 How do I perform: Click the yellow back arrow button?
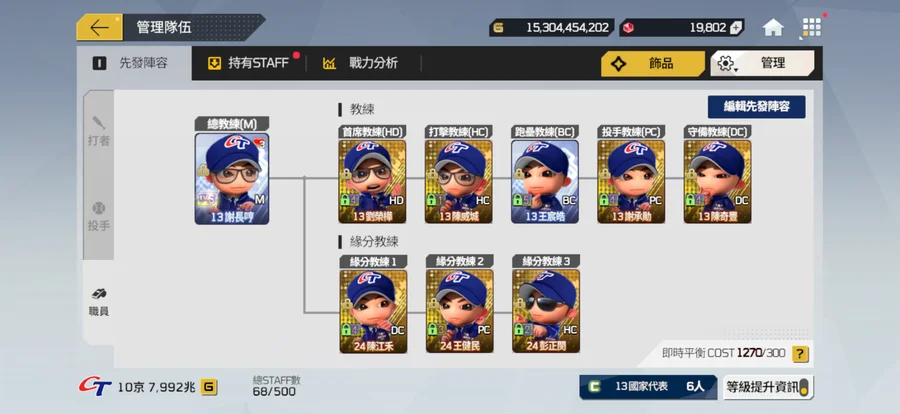(x=99, y=28)
